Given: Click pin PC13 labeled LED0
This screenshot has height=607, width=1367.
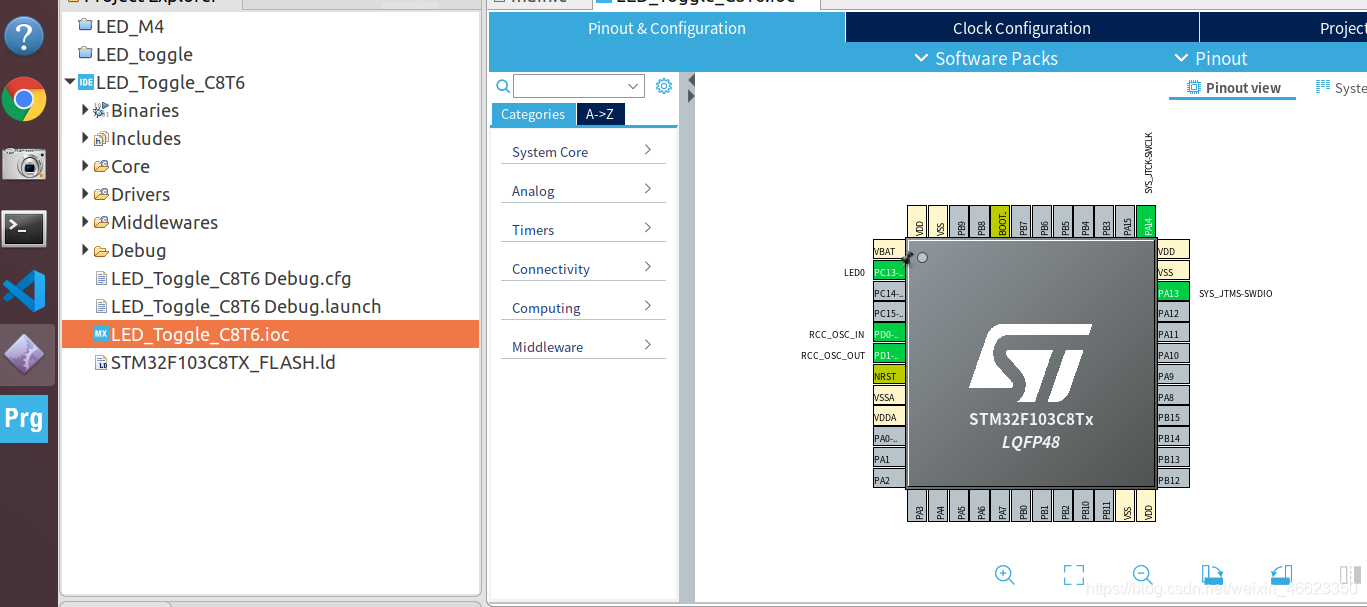Looking at the screenshot, I should pos(889,272).
